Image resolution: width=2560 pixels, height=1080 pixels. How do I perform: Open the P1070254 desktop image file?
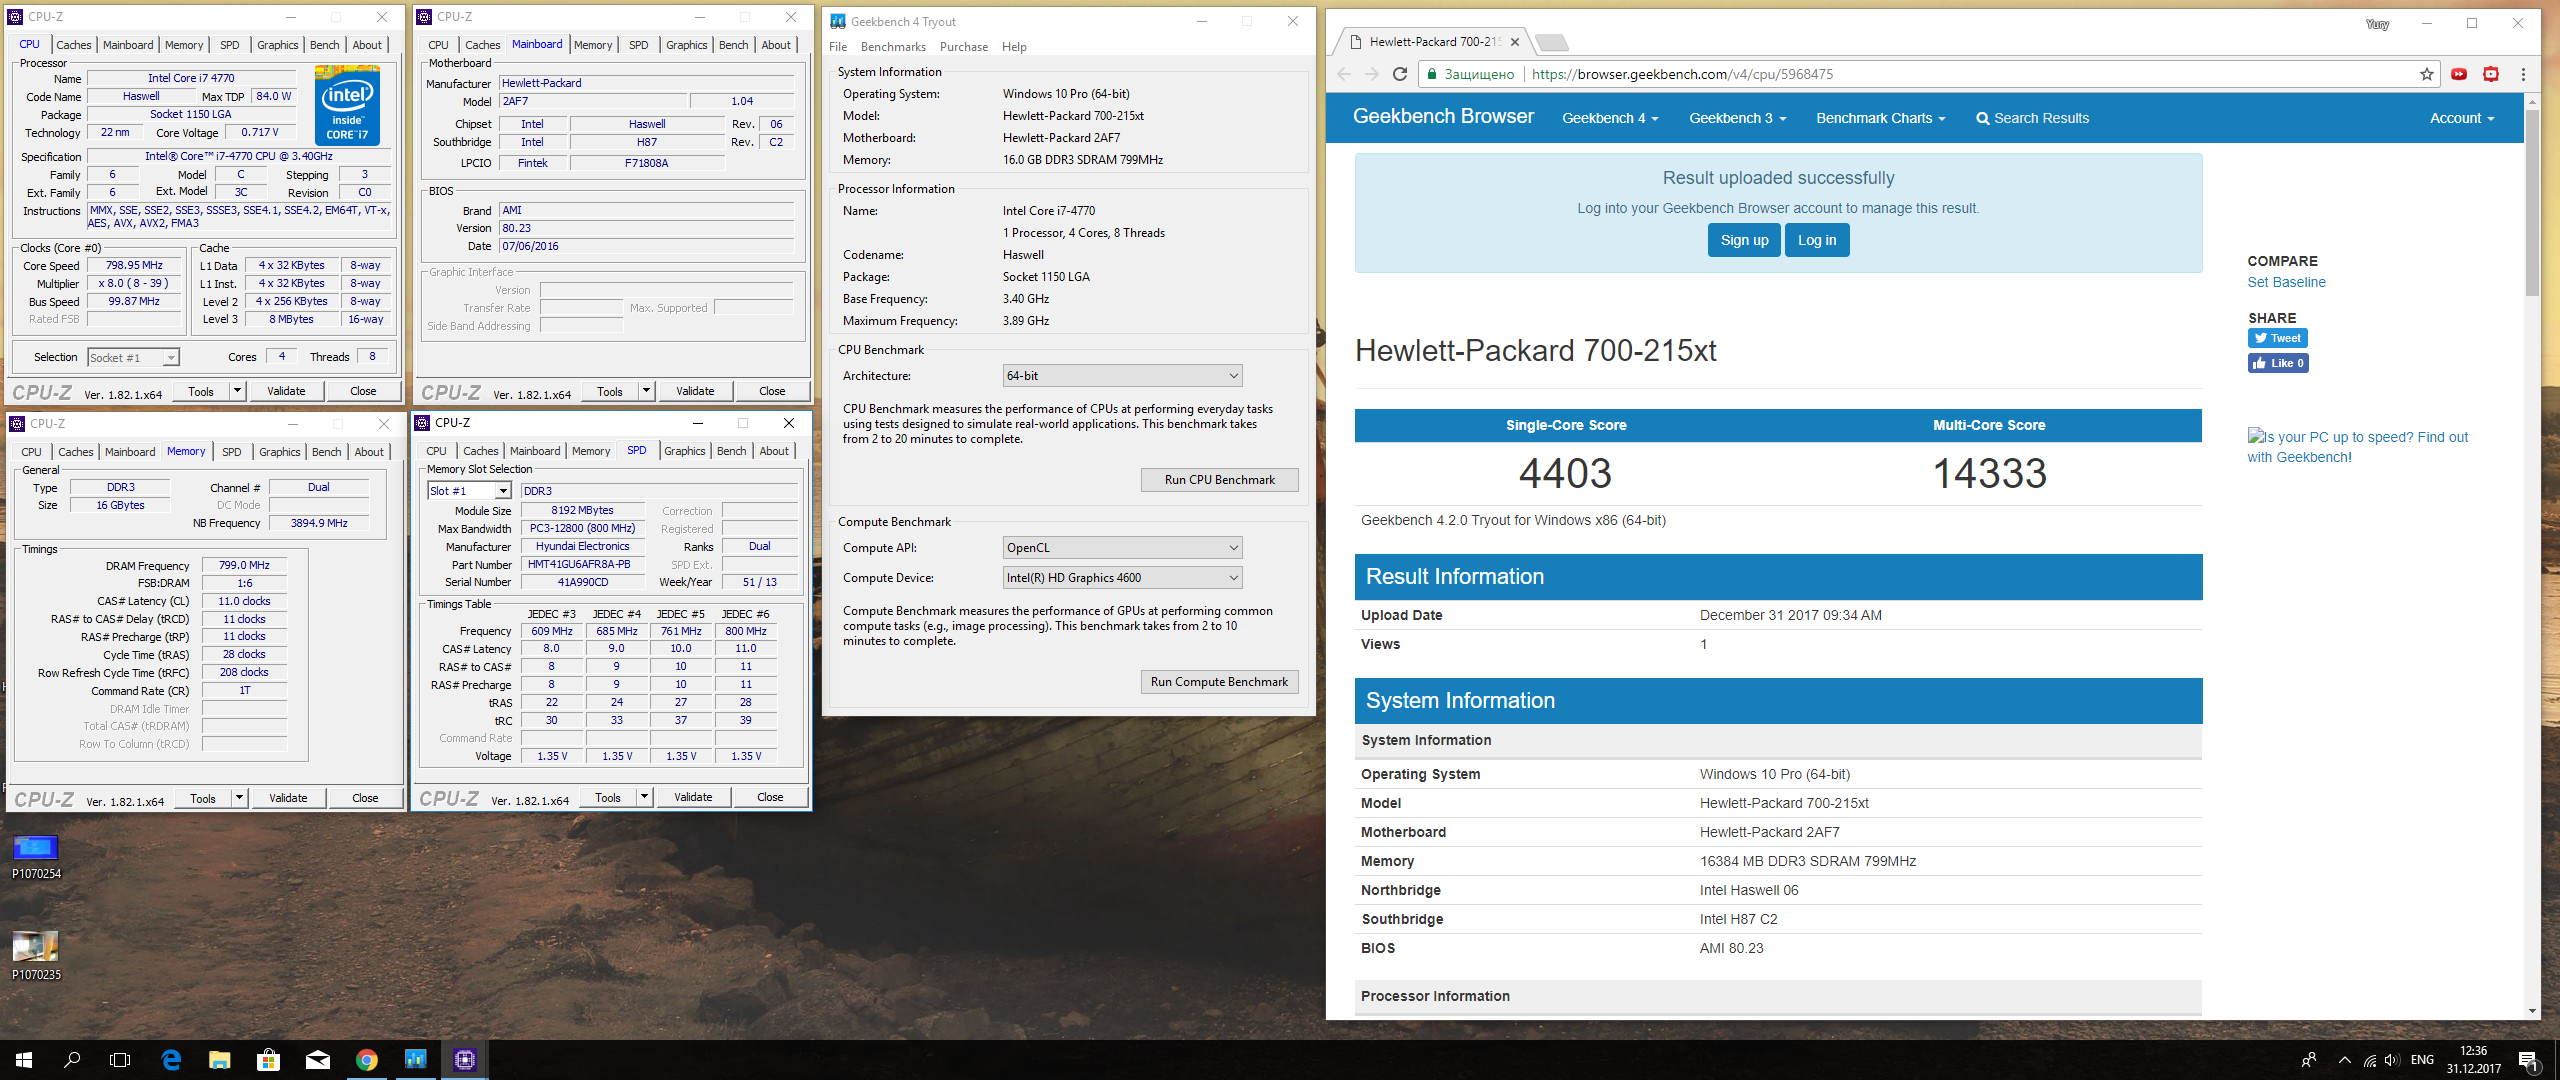tap(36, 858)
